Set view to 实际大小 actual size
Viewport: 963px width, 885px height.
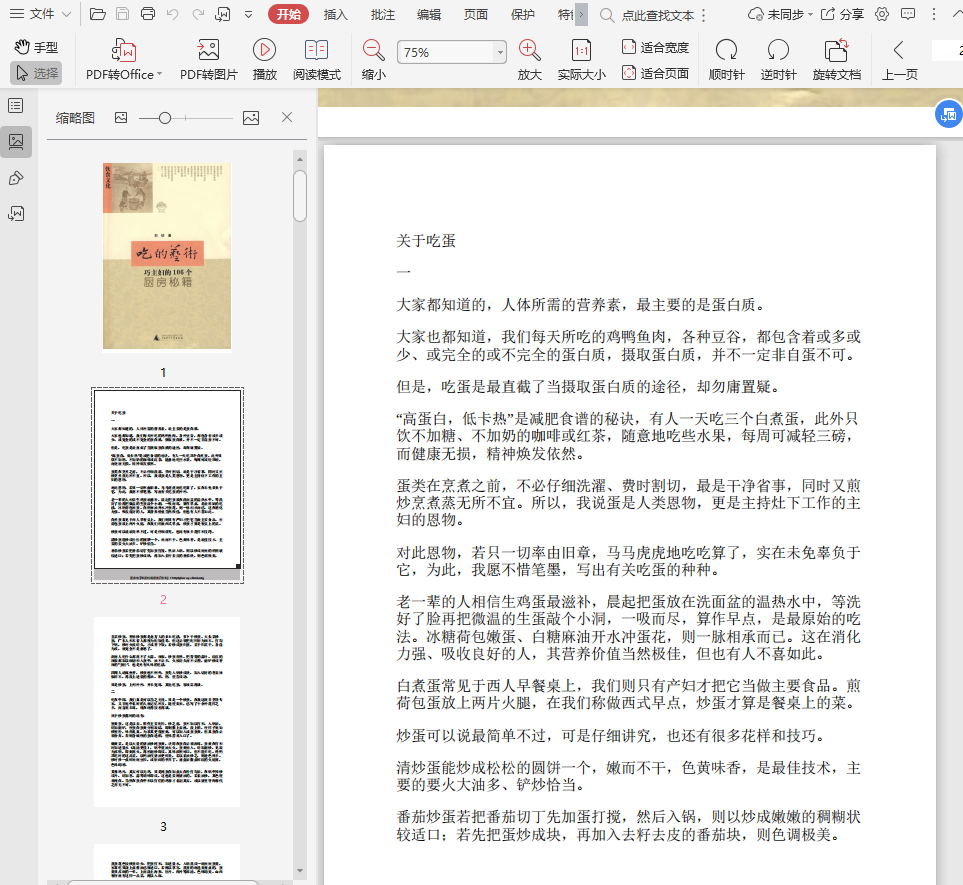tap(581, 60)
